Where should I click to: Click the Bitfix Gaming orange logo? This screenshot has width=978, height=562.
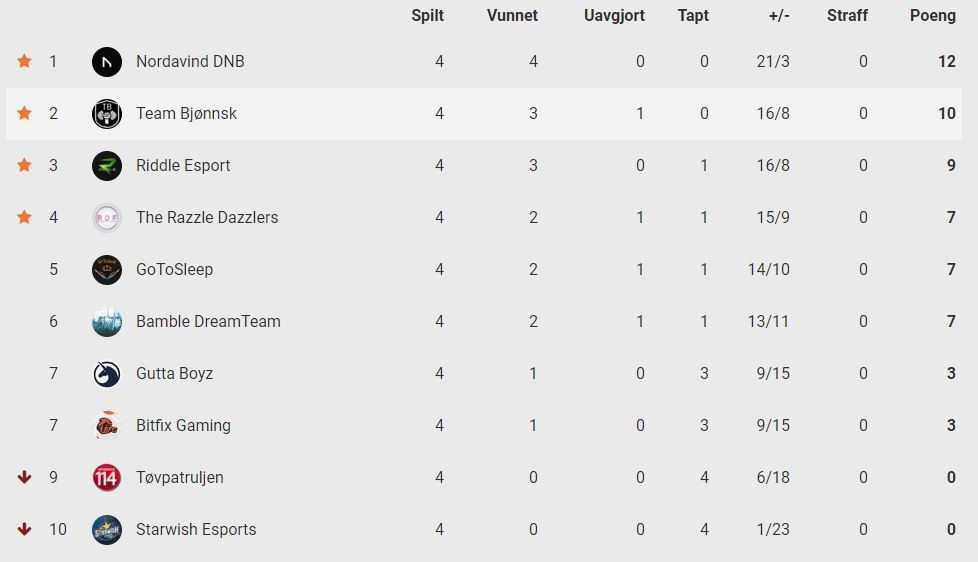107,425
